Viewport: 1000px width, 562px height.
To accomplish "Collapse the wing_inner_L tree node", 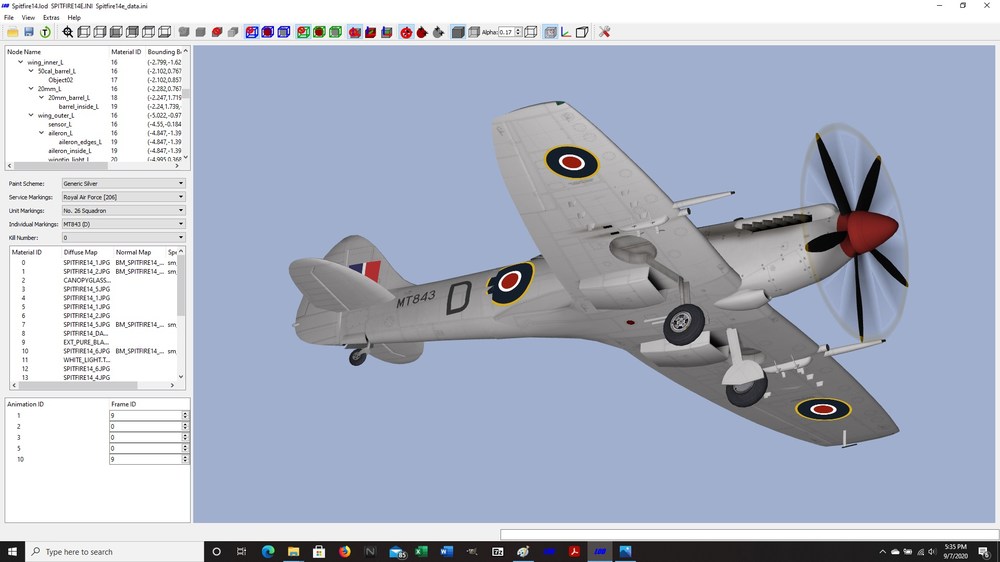I will pyautogui.click(x=20, y=63).
